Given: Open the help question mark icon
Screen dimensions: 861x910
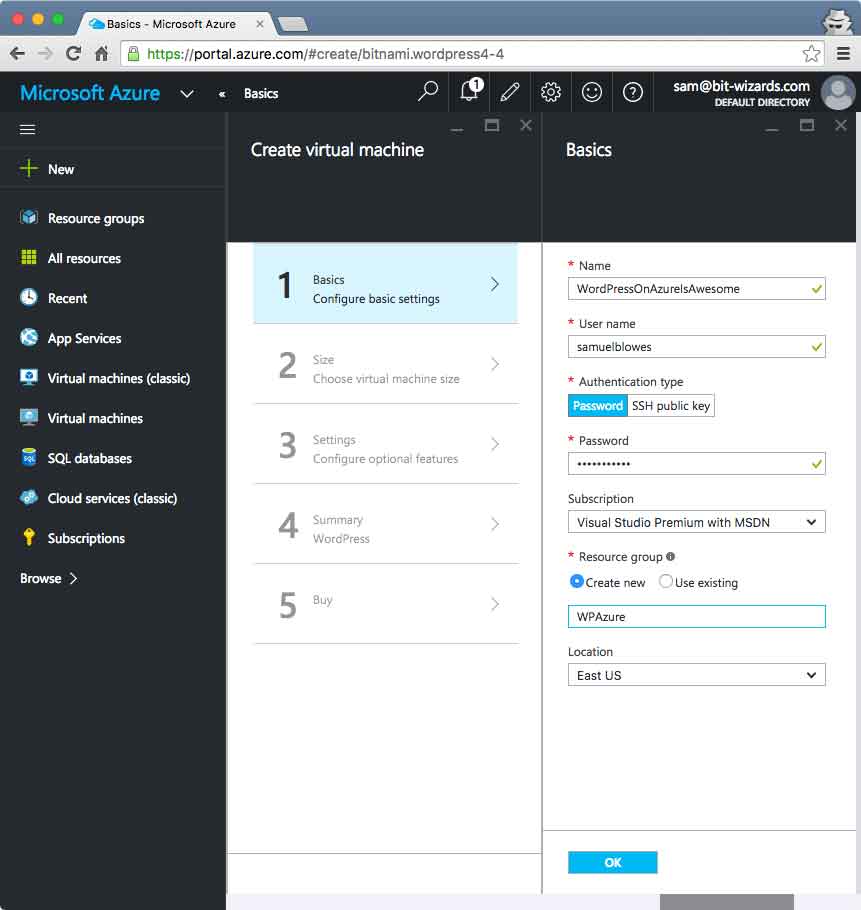Looking at the screenshot, I should tap(632, 92).
